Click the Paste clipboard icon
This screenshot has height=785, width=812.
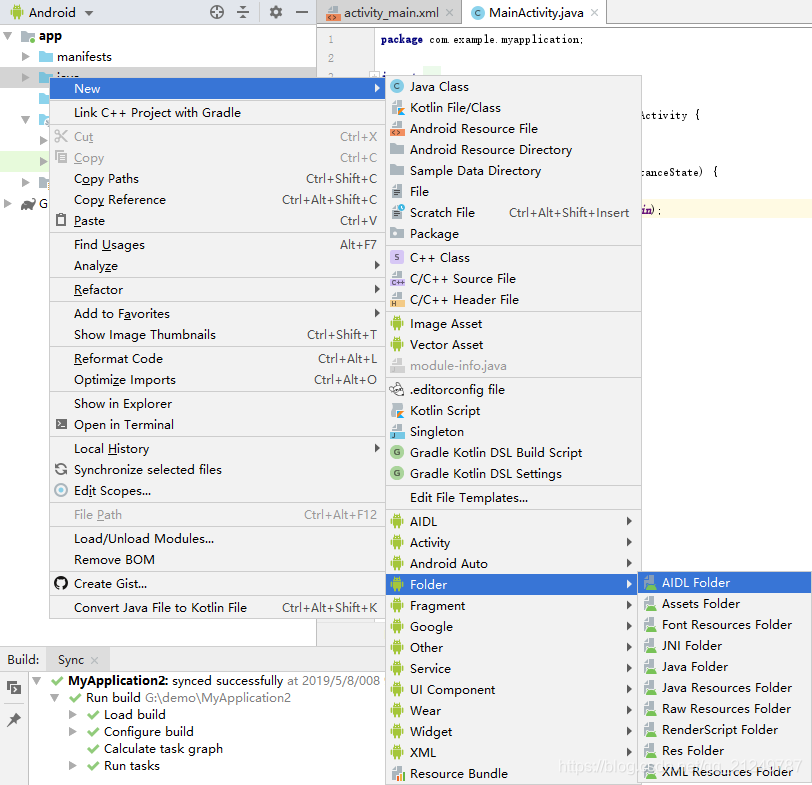61,220
